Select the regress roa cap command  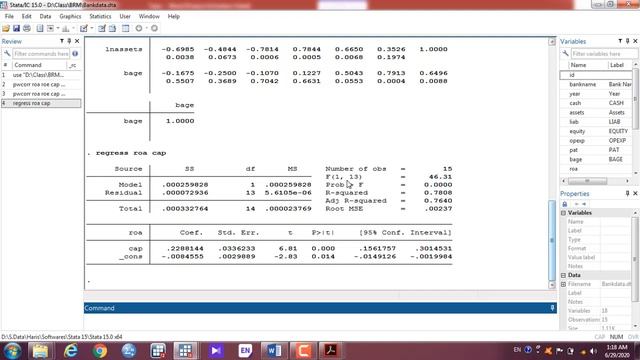(41, 103)
